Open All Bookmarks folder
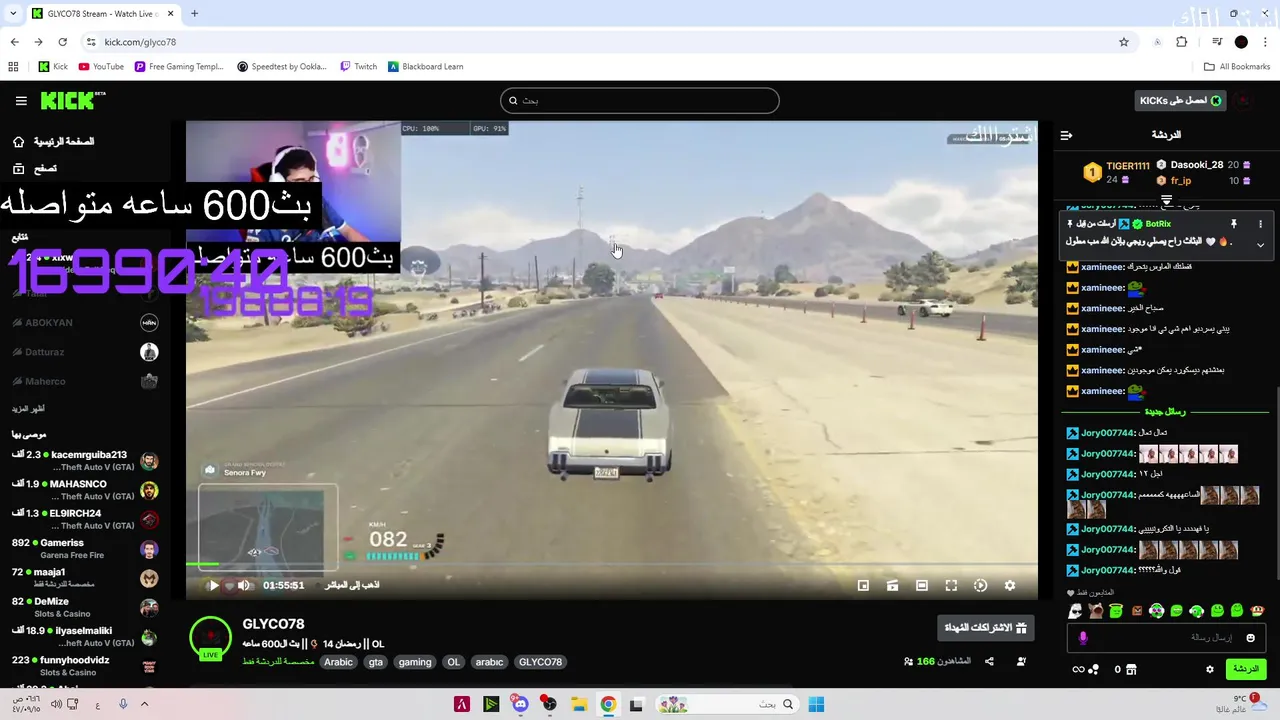 tap(1237, 67)
